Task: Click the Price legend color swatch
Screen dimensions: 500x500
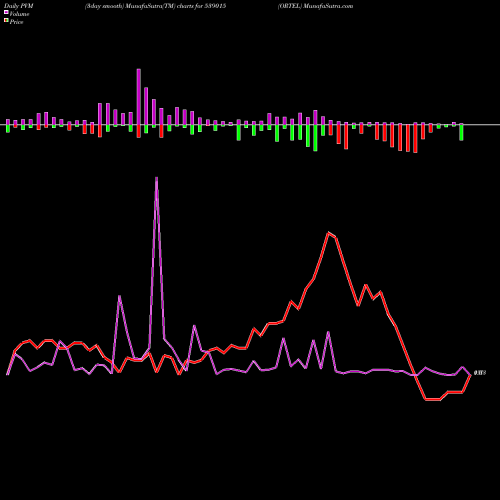Action: tap(6, 21)
